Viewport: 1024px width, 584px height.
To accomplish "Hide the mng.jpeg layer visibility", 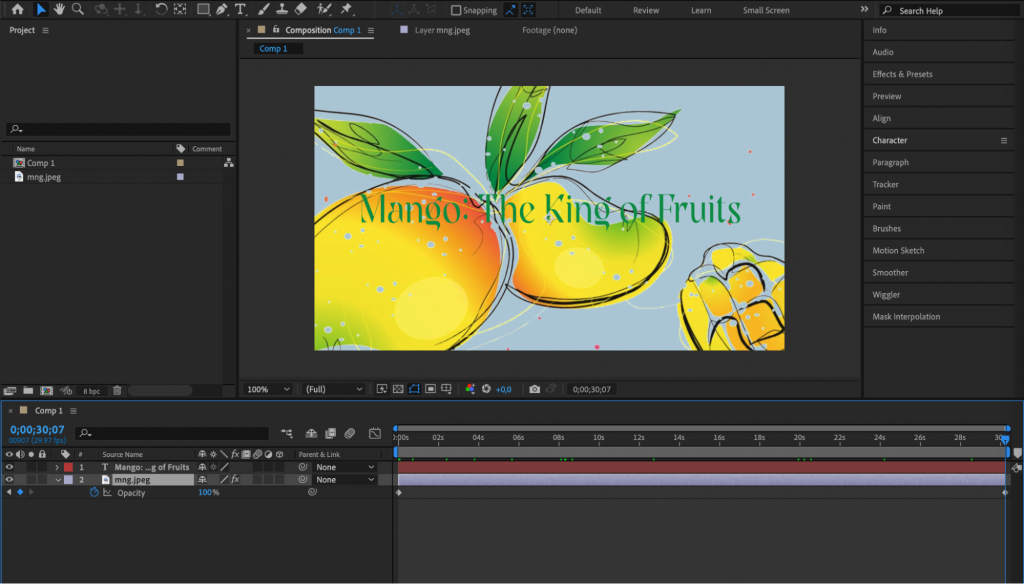I will point(9,479).
